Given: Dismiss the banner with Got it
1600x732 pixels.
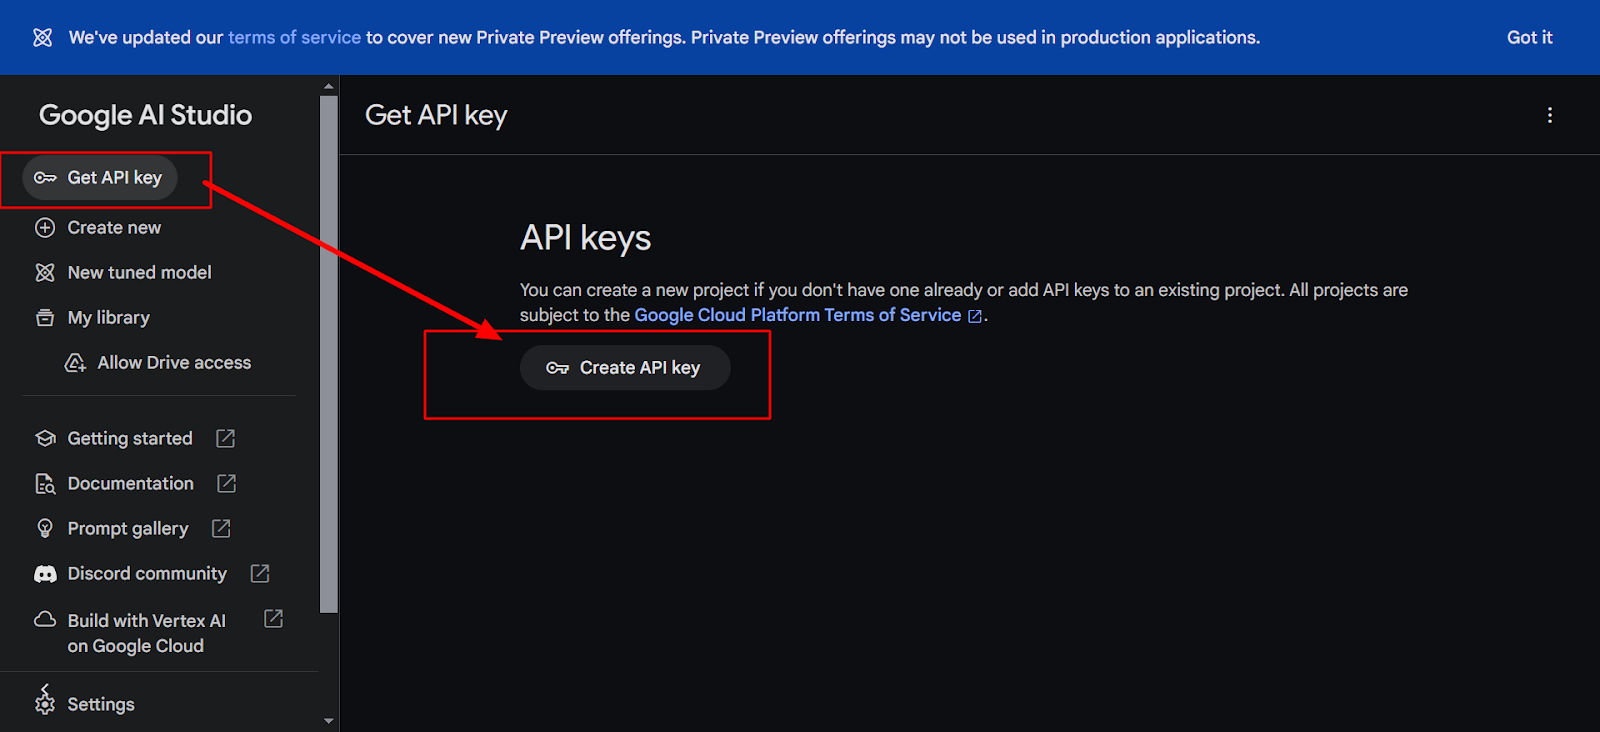Looking at the screenshot, I should (x=1530, y=37).
